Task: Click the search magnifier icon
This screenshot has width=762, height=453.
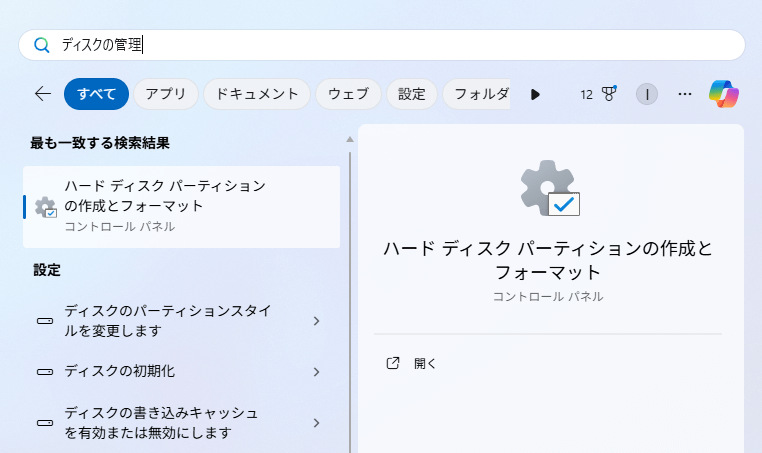Action: point(41,45)
